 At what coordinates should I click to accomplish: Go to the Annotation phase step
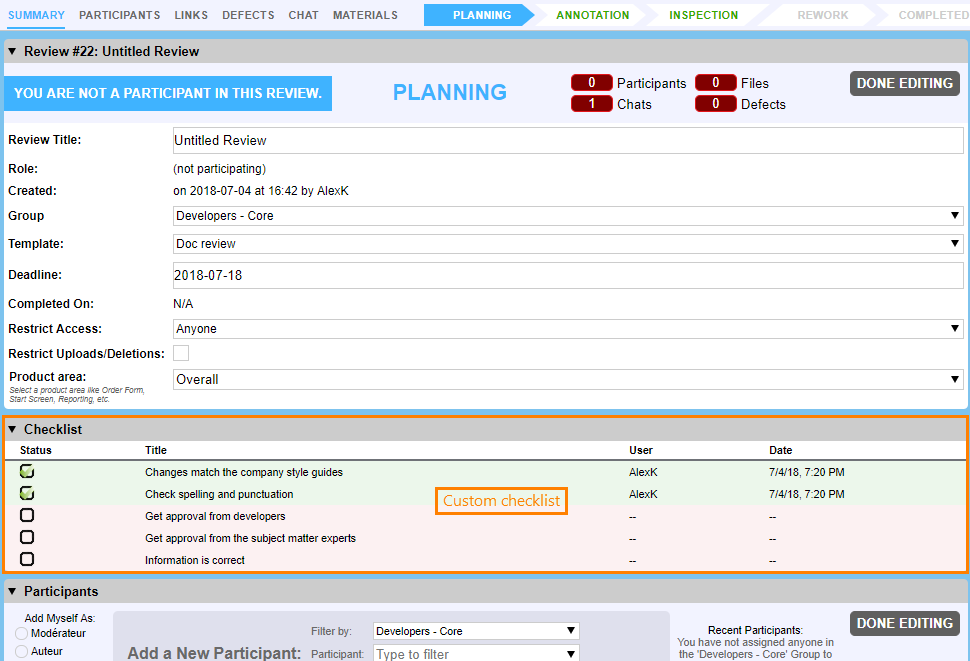592,15
